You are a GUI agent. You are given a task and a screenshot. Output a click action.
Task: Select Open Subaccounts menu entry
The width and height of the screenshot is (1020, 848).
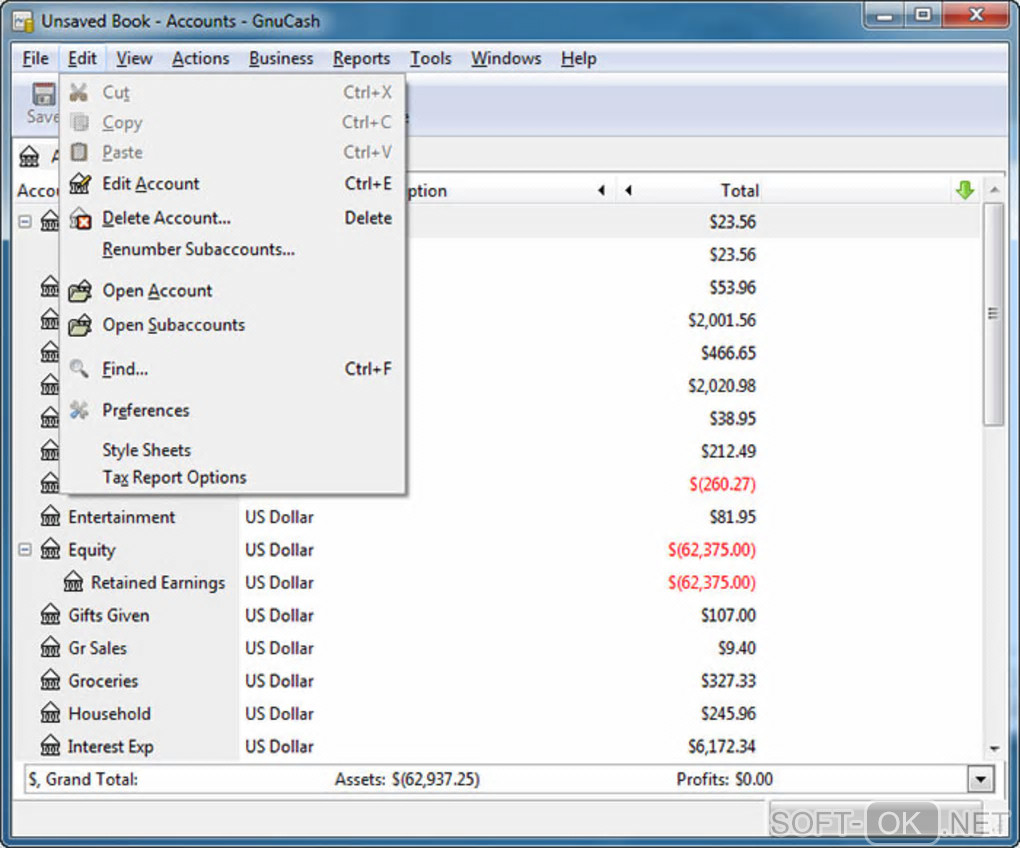pos(232,325)
